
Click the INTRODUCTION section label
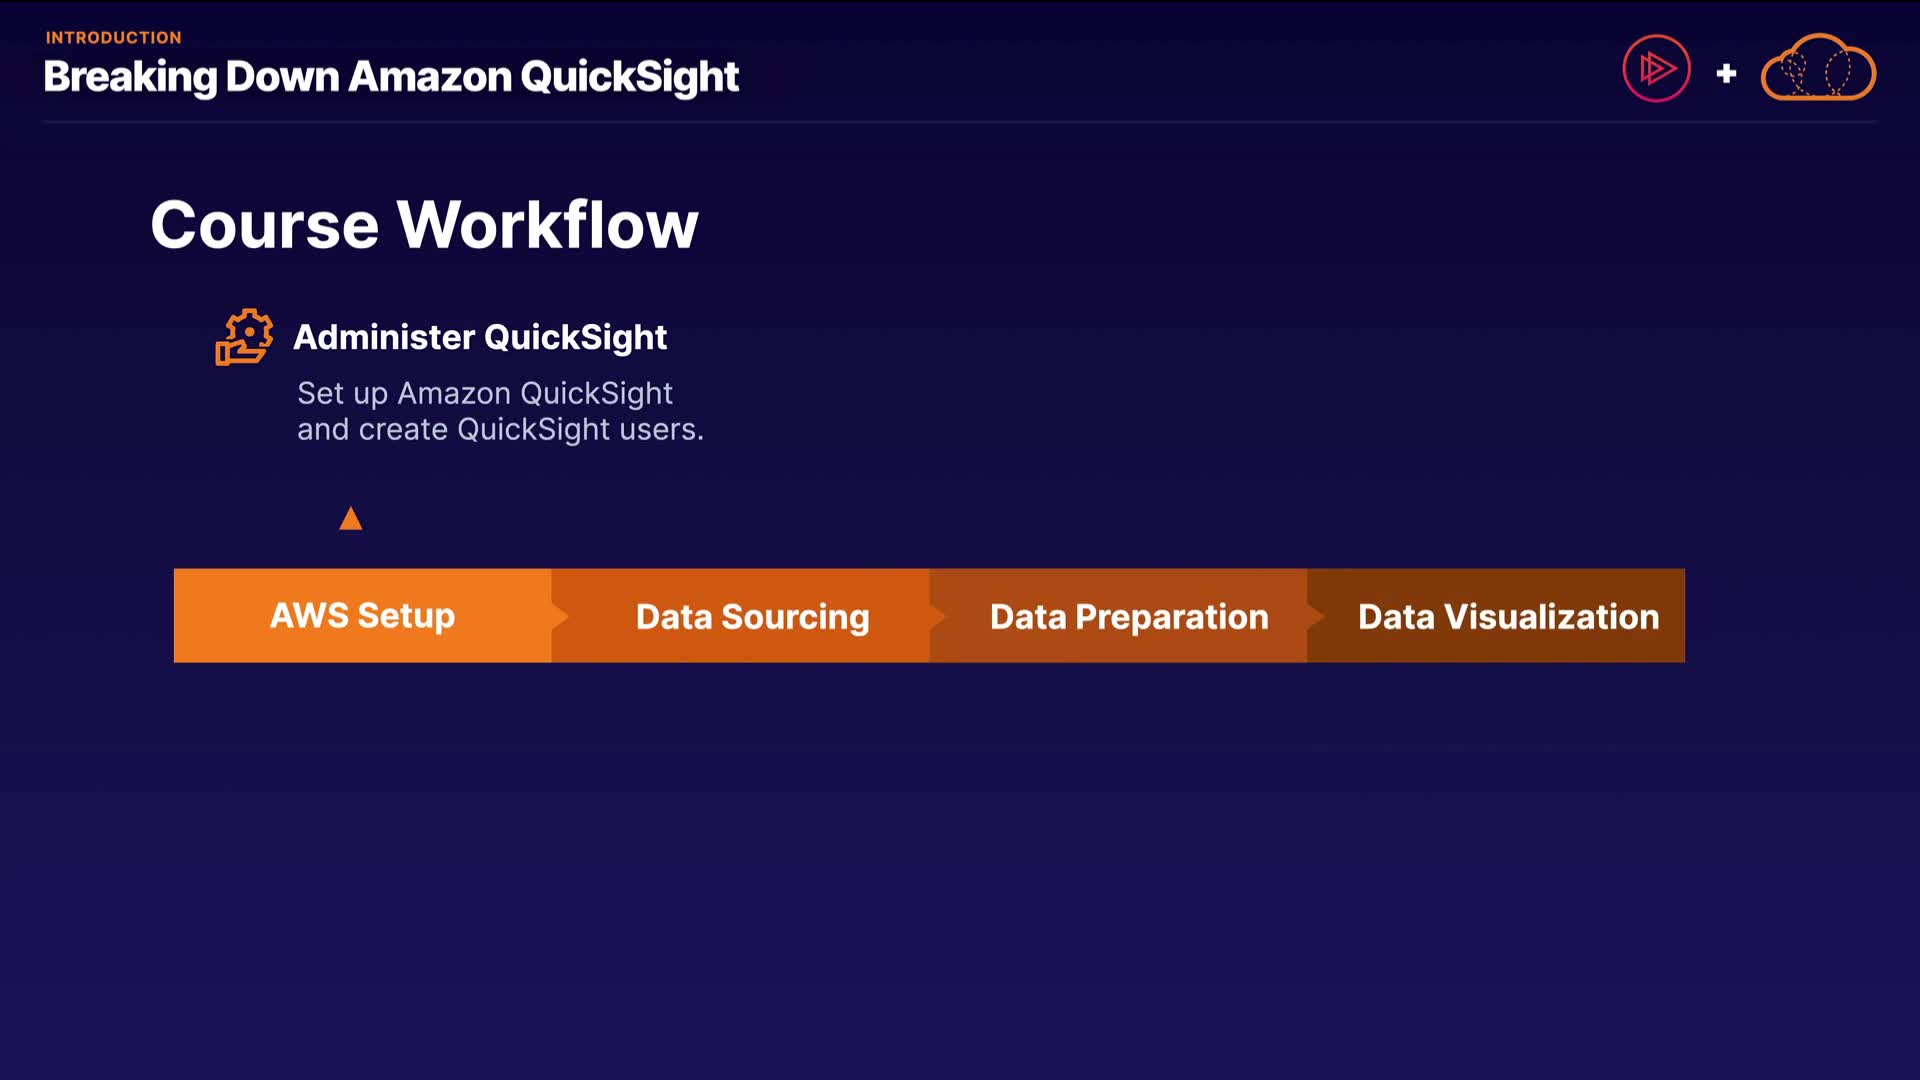click(113, 38)
